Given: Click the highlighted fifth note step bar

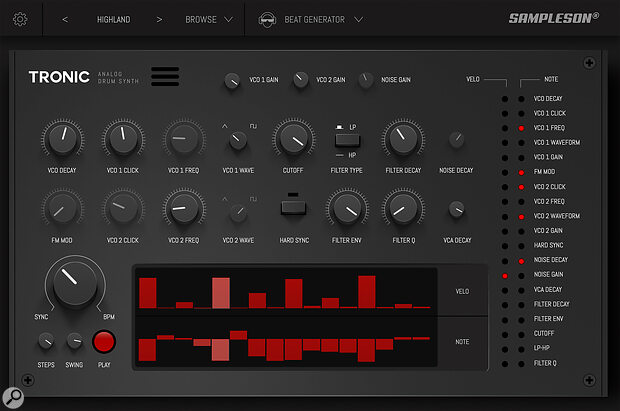Looking at the screenshot, I should (220, 349).
